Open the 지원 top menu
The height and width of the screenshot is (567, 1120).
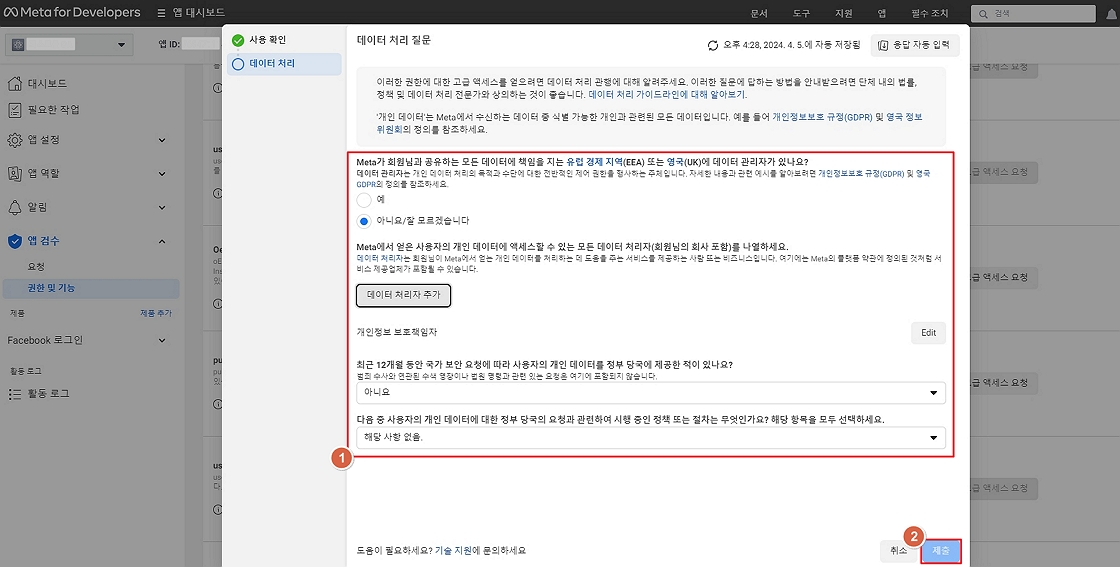pyautogui.click(x=844, y=14)
